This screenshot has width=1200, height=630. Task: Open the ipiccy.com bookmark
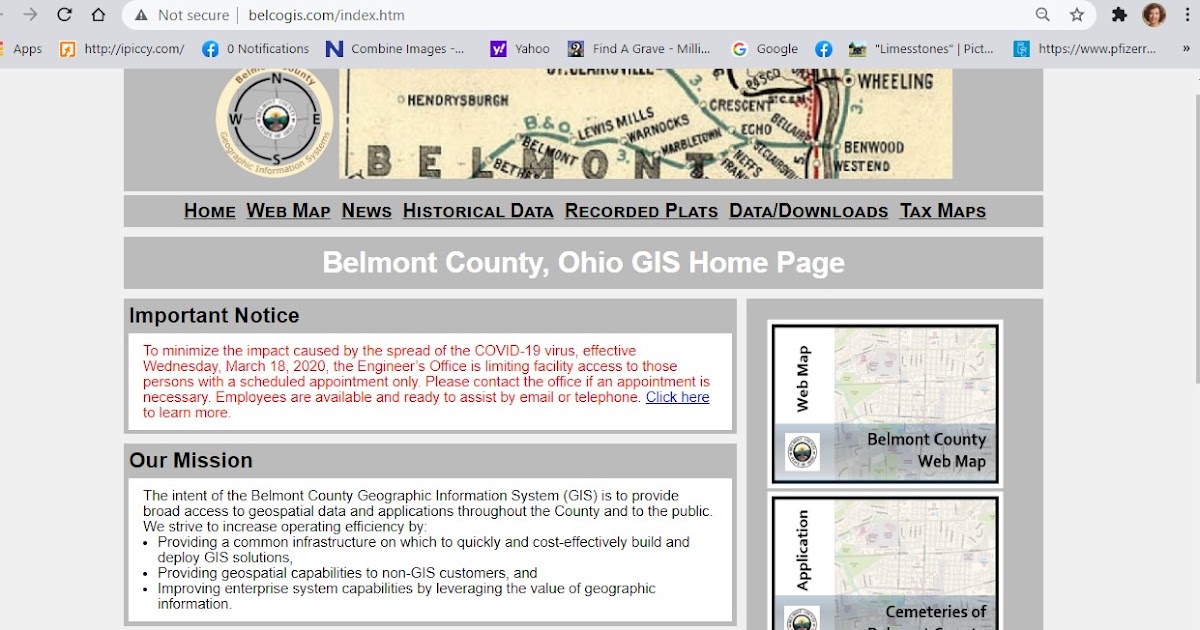pyautogui.click(x=122, y=49)
